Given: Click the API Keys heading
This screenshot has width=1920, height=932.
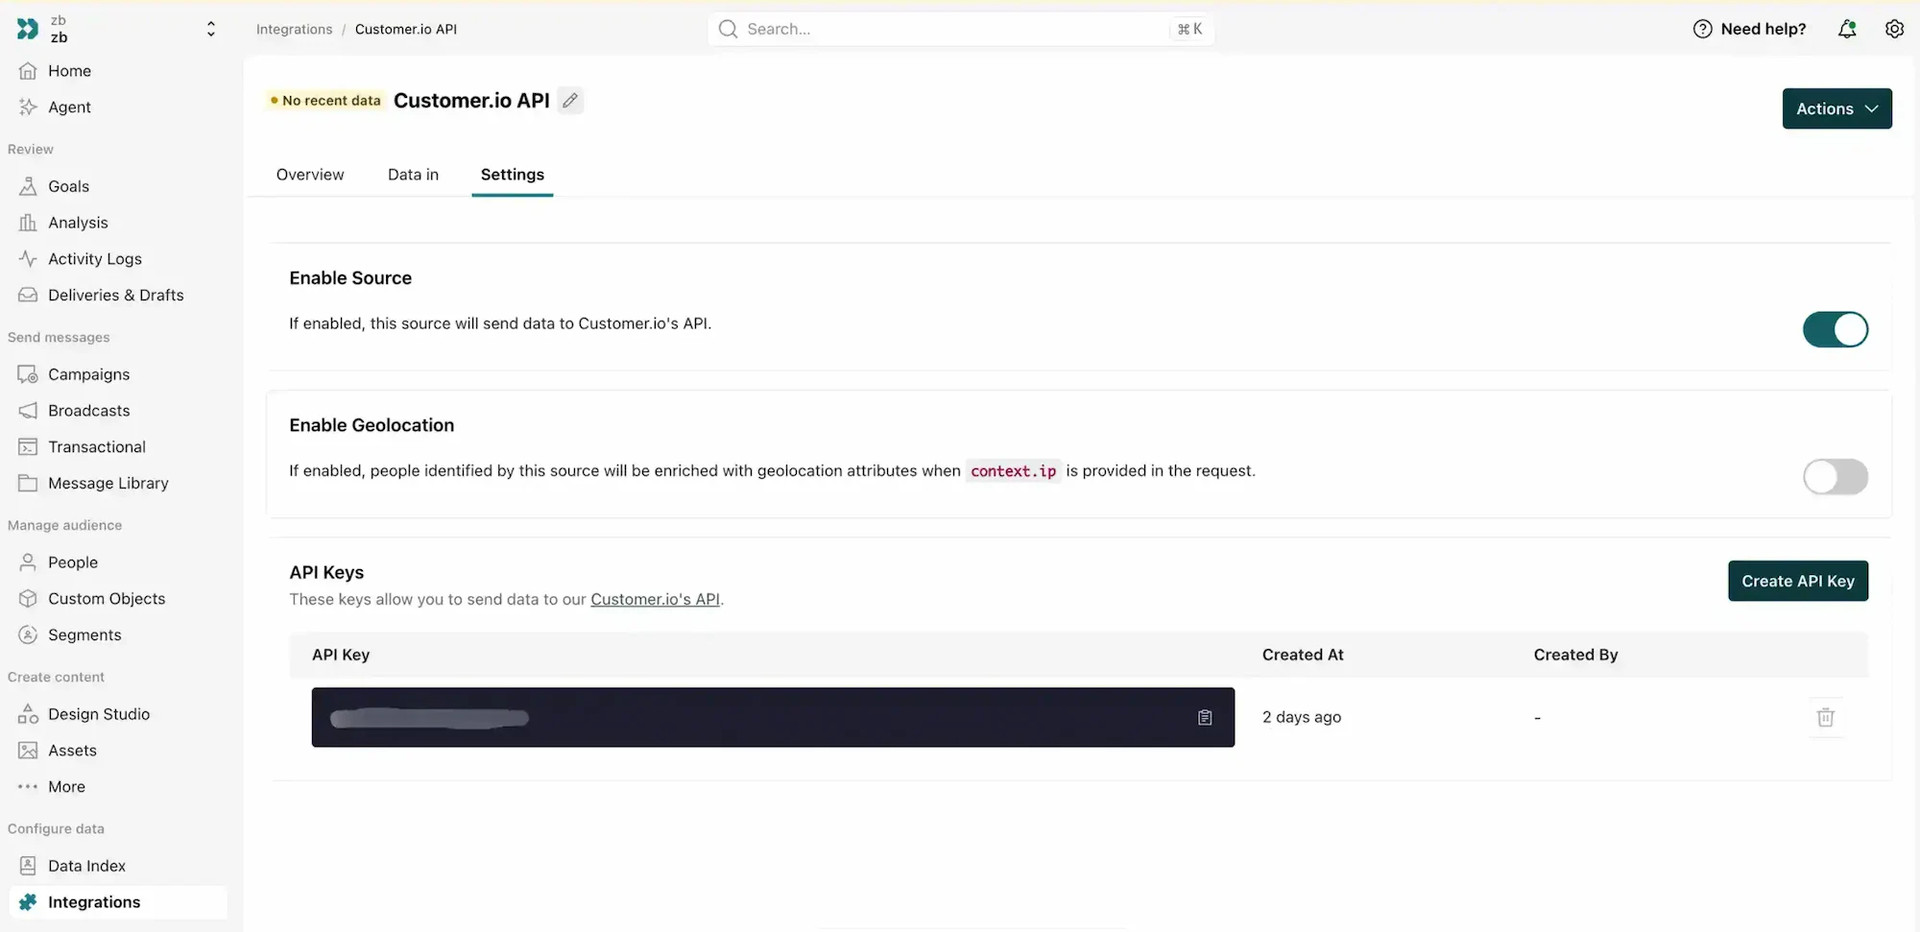Looking at the screenshot, I should click(x=327, y=572).
